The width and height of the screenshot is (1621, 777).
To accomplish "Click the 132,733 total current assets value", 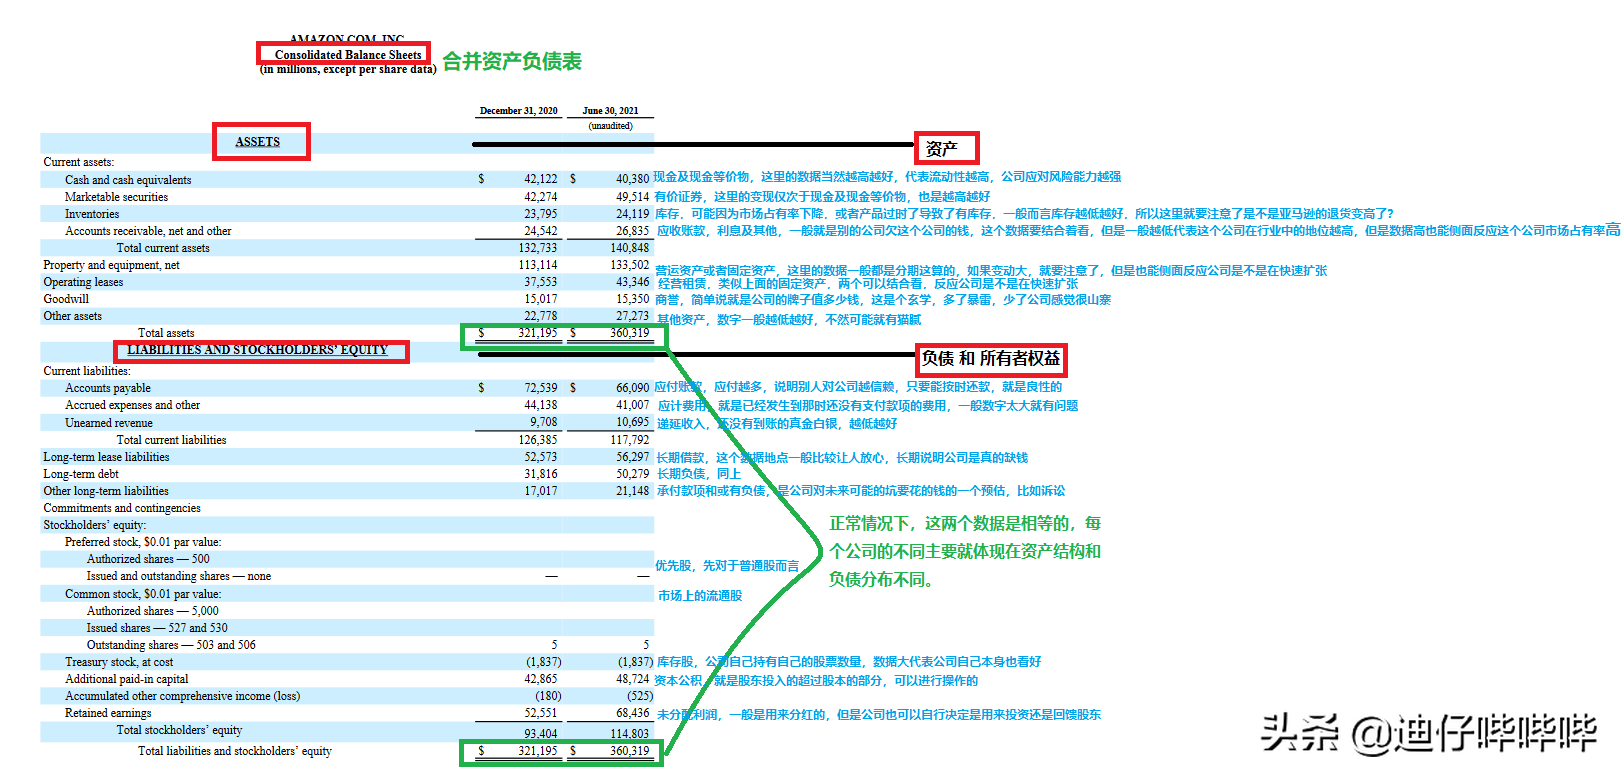I will tap(538, 248).
